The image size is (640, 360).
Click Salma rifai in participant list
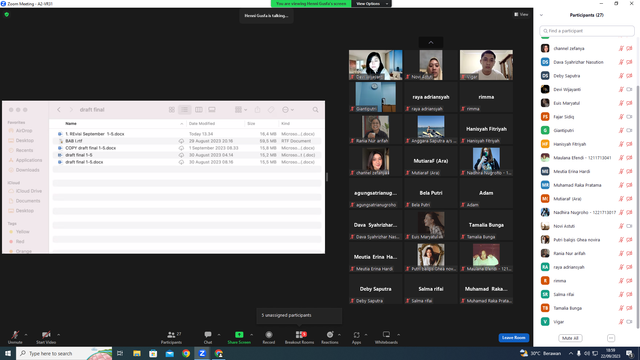pos(587,294)
